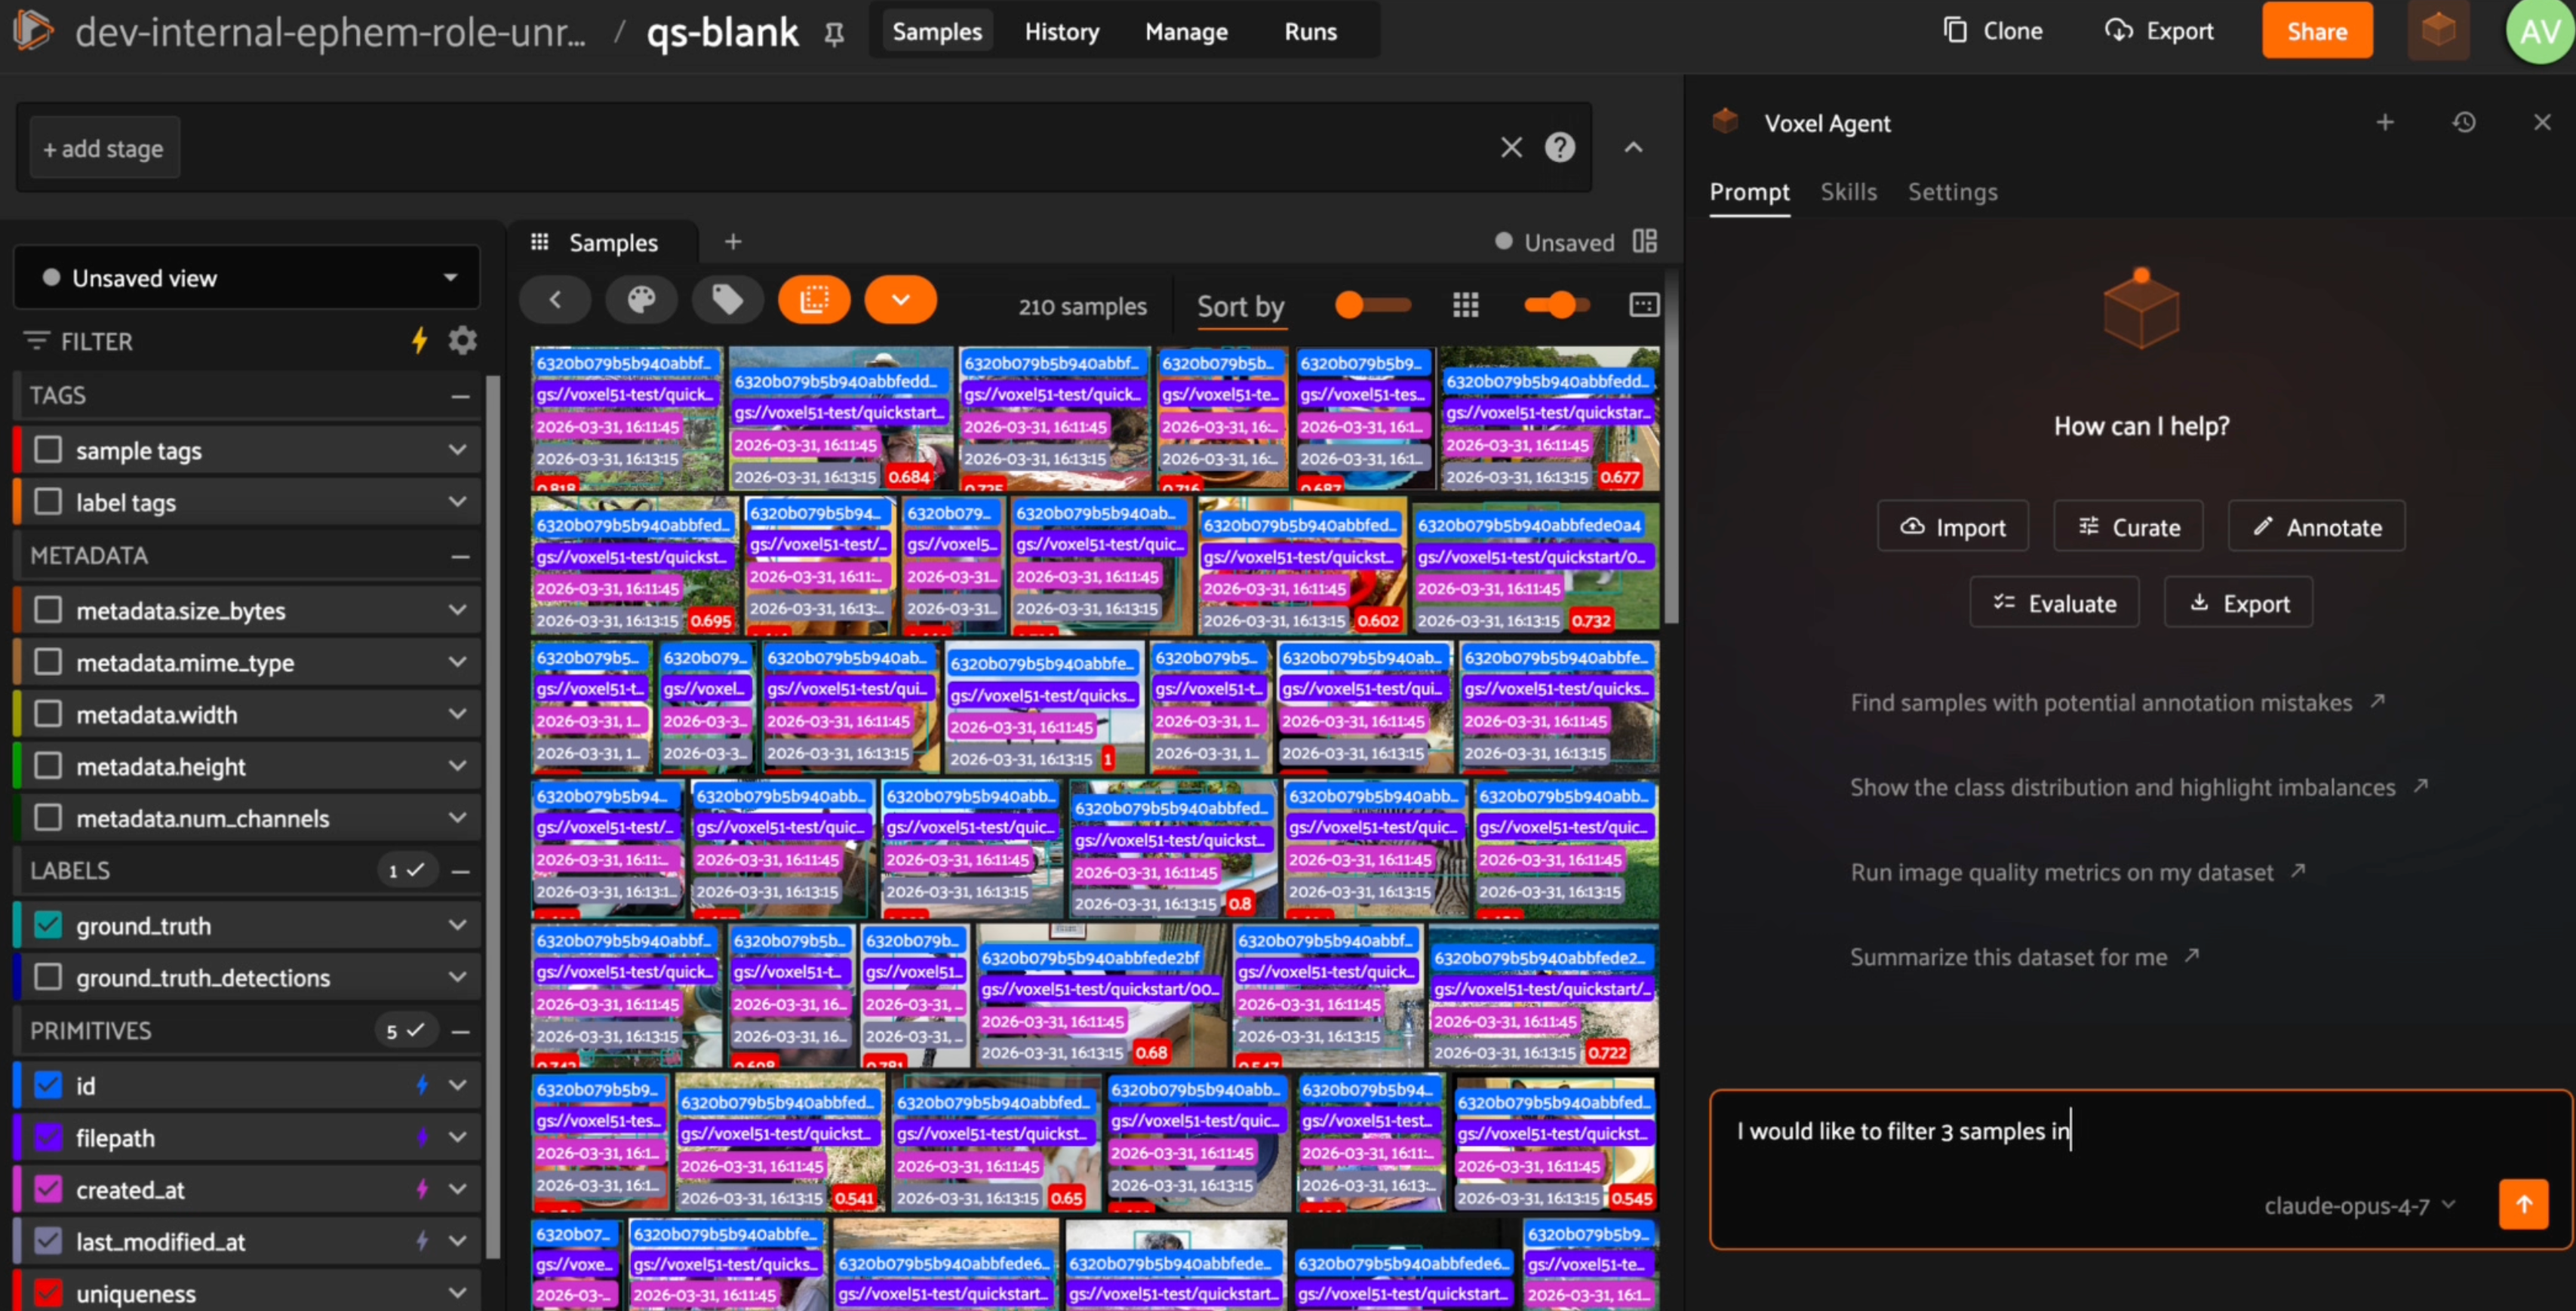Pin the qs-blank dataset
Viewport: 2576px width, 1311px height.
point(834,34)
